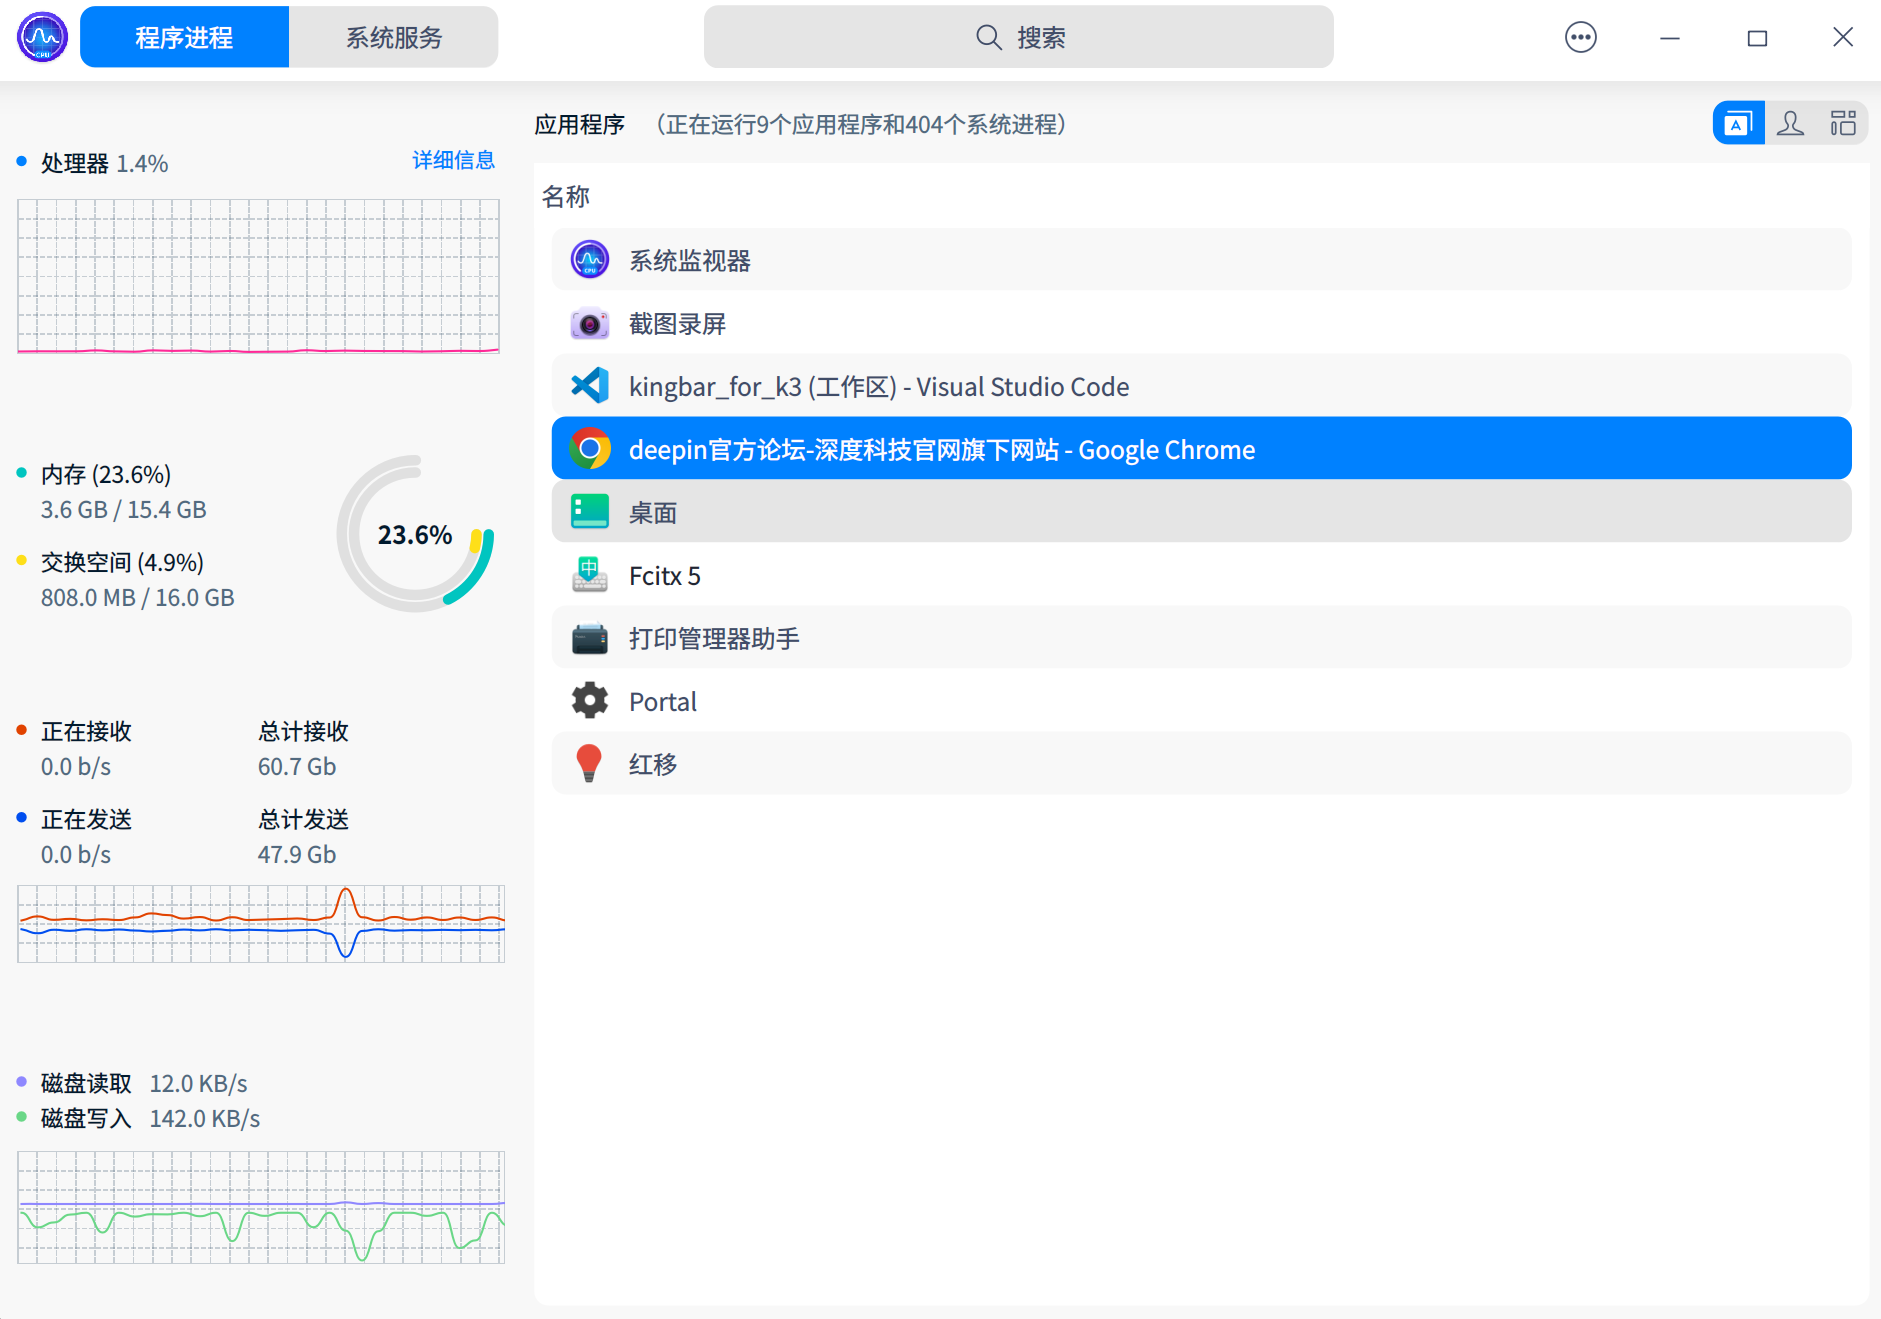
Task: Toggle the applications view mode button
Action: pos(1738,122)
